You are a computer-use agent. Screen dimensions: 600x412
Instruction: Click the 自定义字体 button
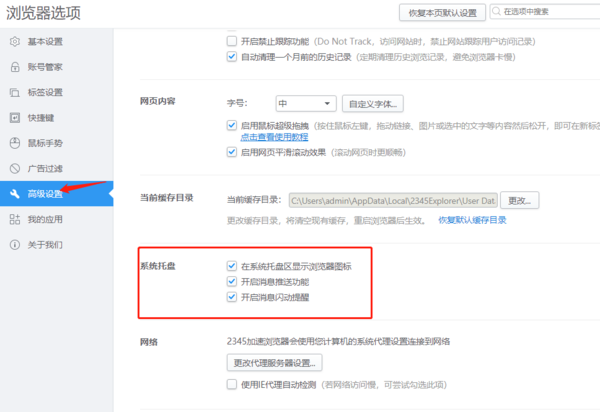pyautogui.click(x=373, y=103)
